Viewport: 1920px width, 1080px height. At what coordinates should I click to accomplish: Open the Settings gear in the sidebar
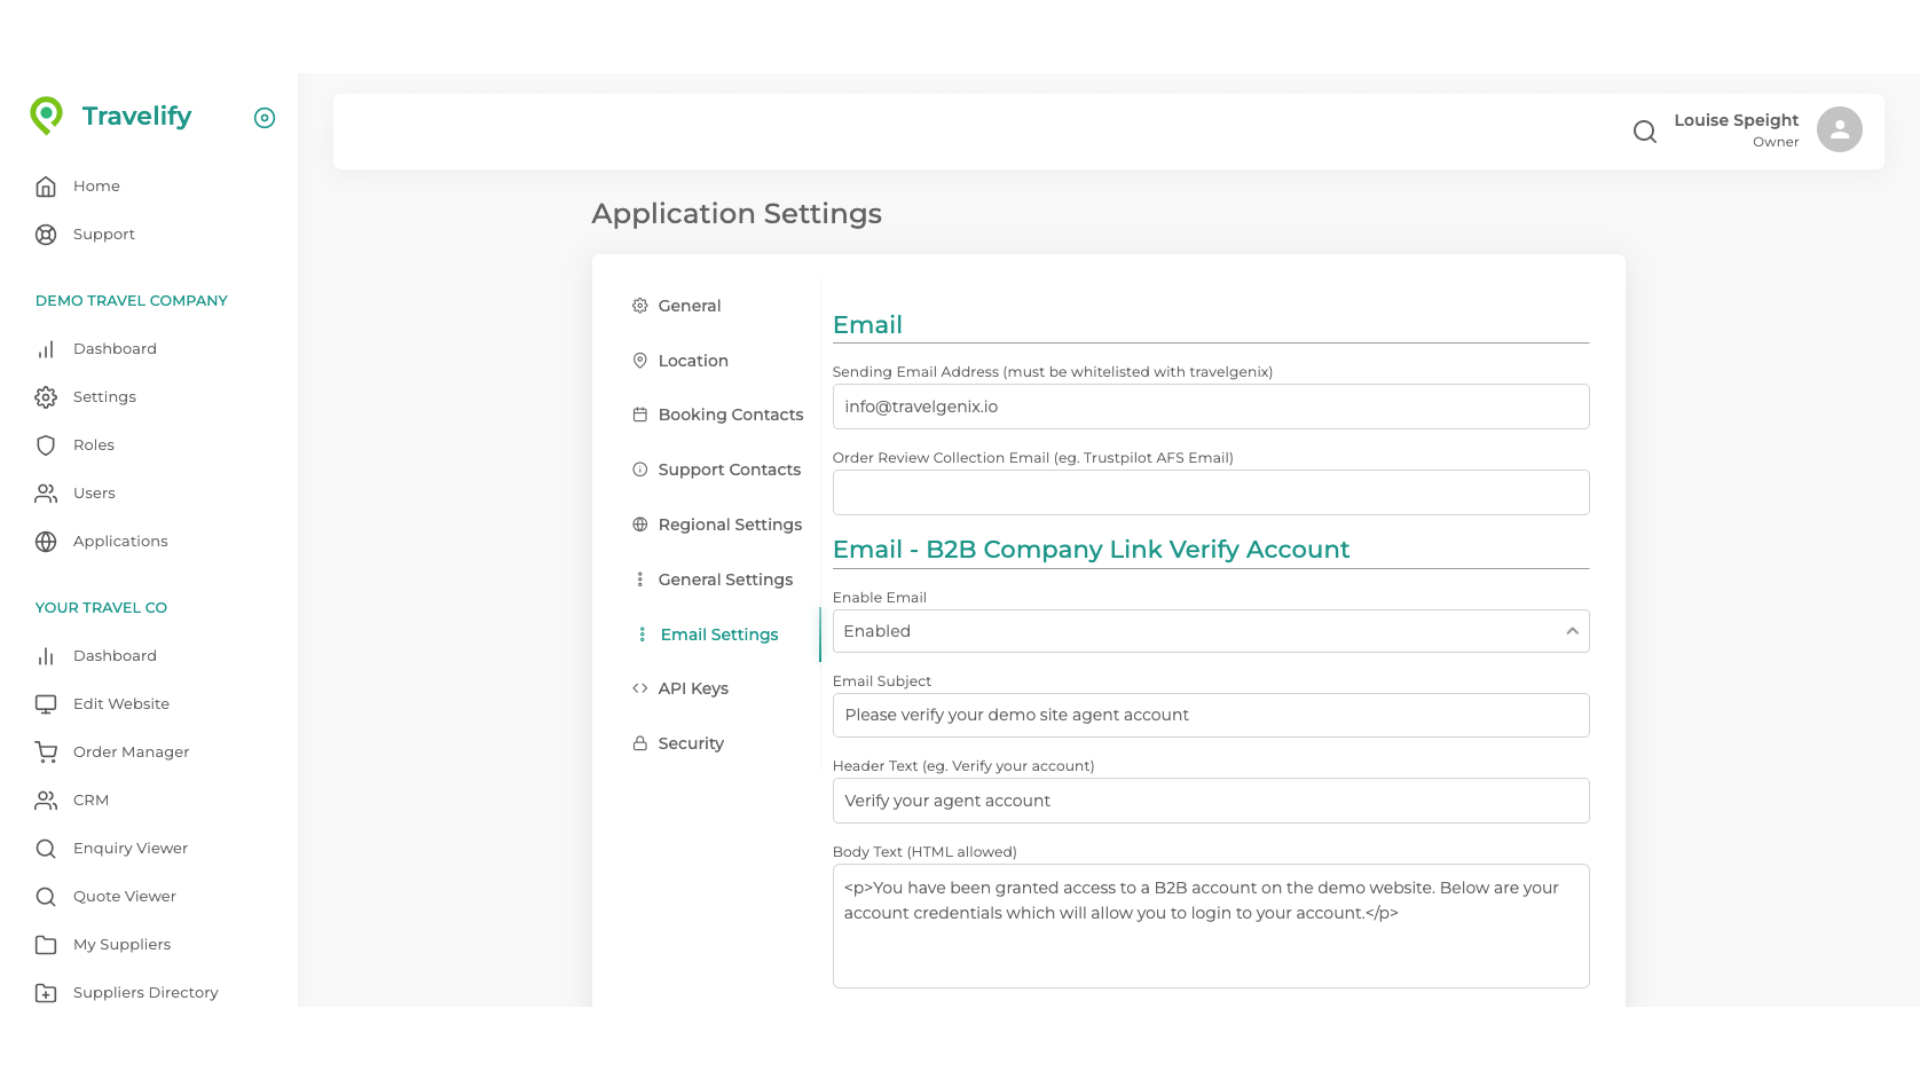tap(46, 397)
